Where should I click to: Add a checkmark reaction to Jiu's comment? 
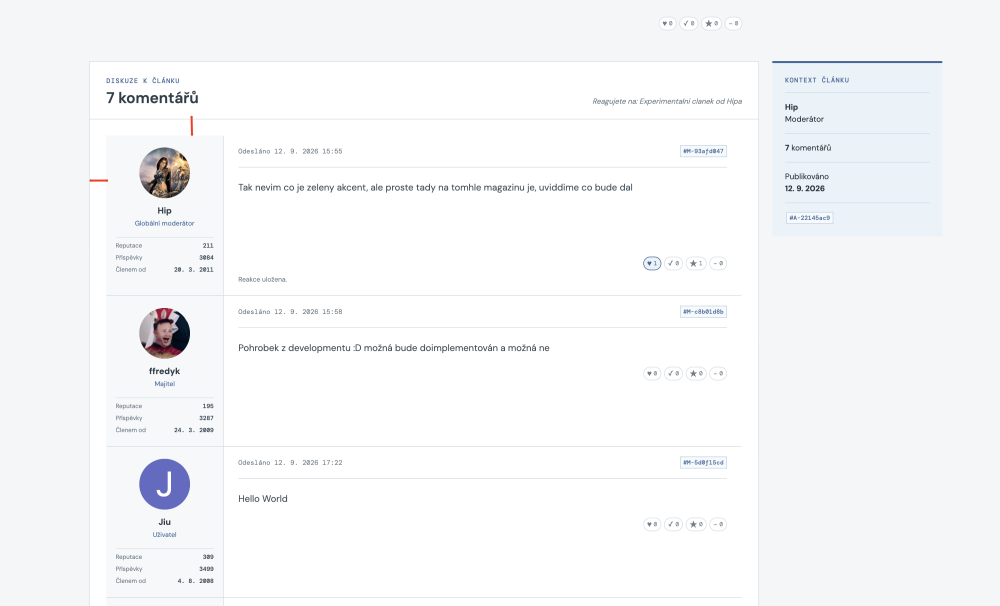click(673, 524)
